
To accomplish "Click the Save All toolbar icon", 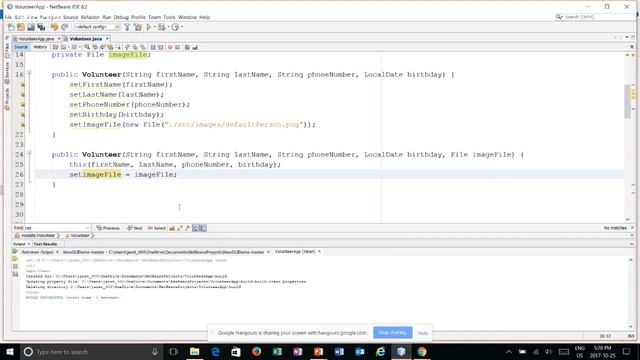I will coord(41,27).
